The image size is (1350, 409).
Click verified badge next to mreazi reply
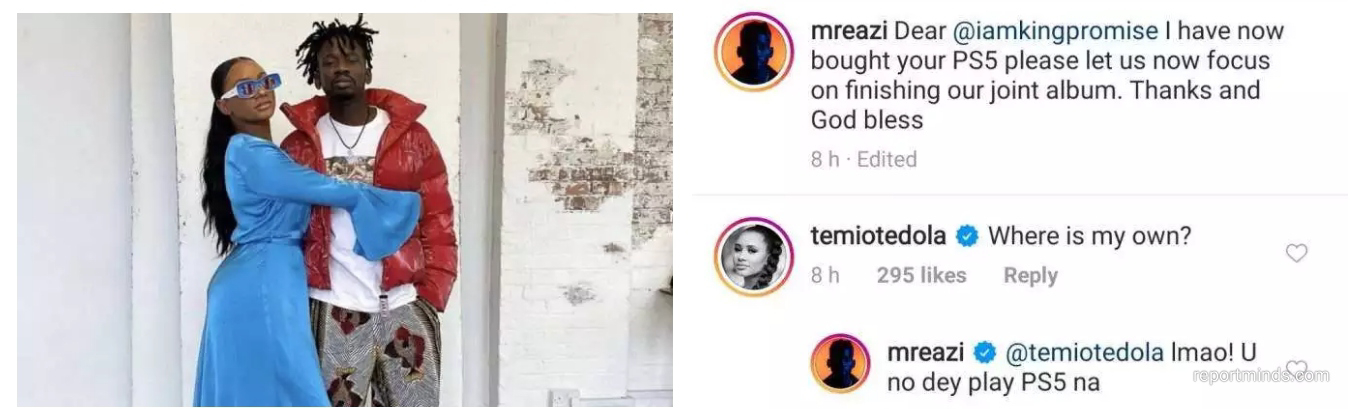pyautogui.click(x=984, y=352)
